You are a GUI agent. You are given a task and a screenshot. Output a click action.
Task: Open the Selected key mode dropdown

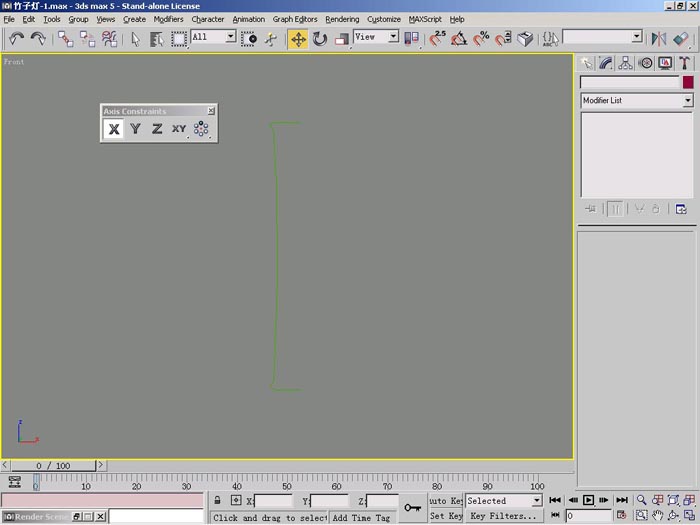pyautogui.click(x=537, y=500)
